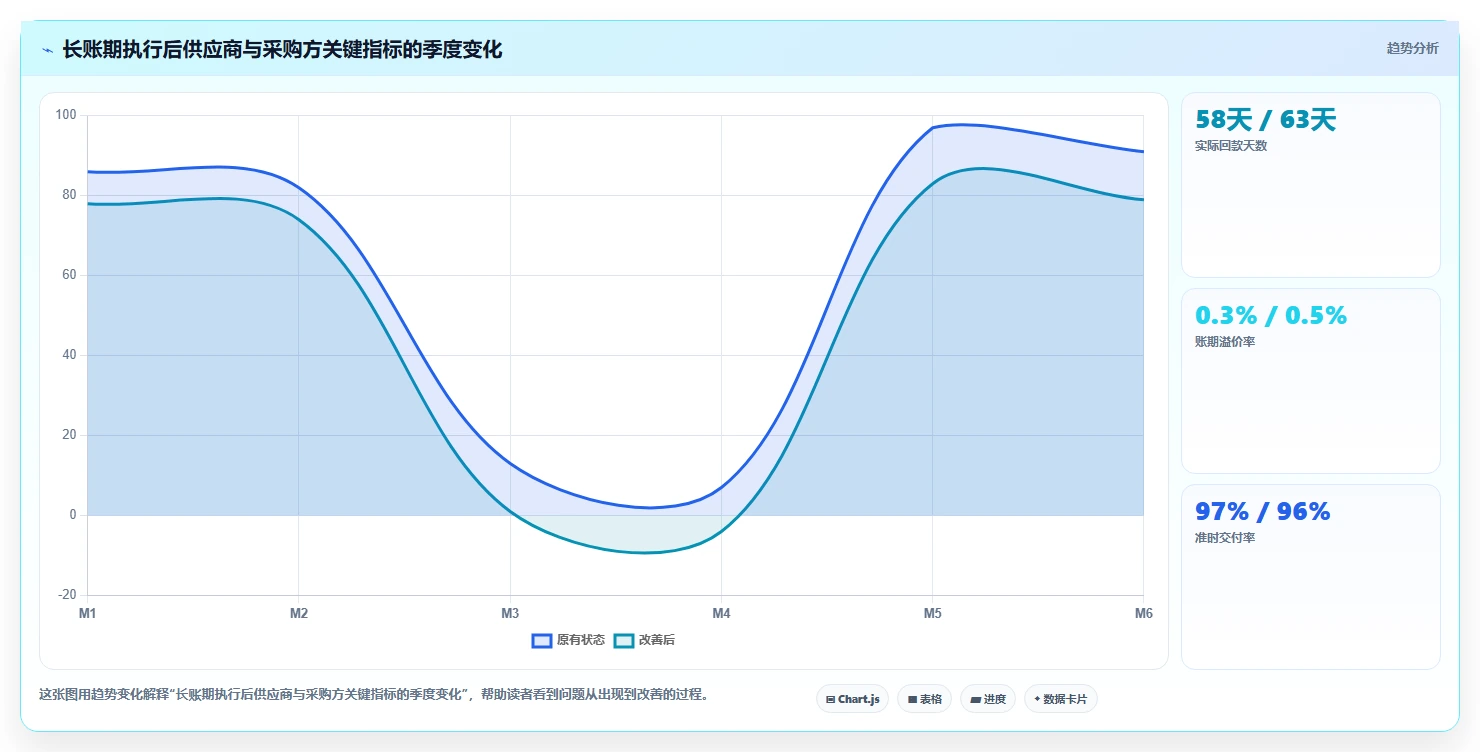
Task: Click the teal 改善后 legend swatch
Action: click(624, 640)
